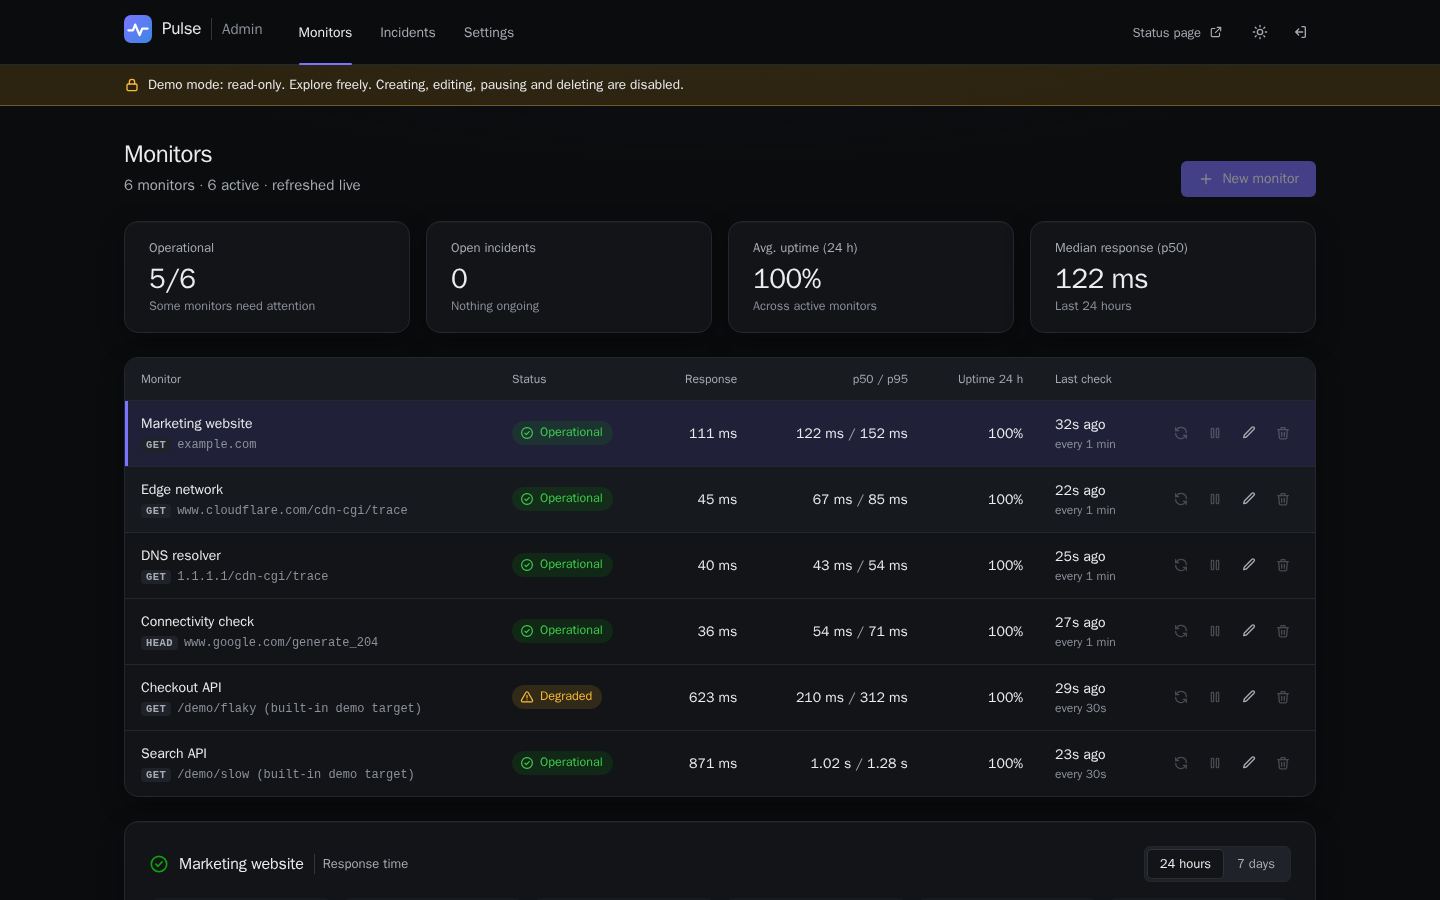1440x900 pixels.
Task: Edit the Marketing website monitor
Action: click(x=1249, y=433)
